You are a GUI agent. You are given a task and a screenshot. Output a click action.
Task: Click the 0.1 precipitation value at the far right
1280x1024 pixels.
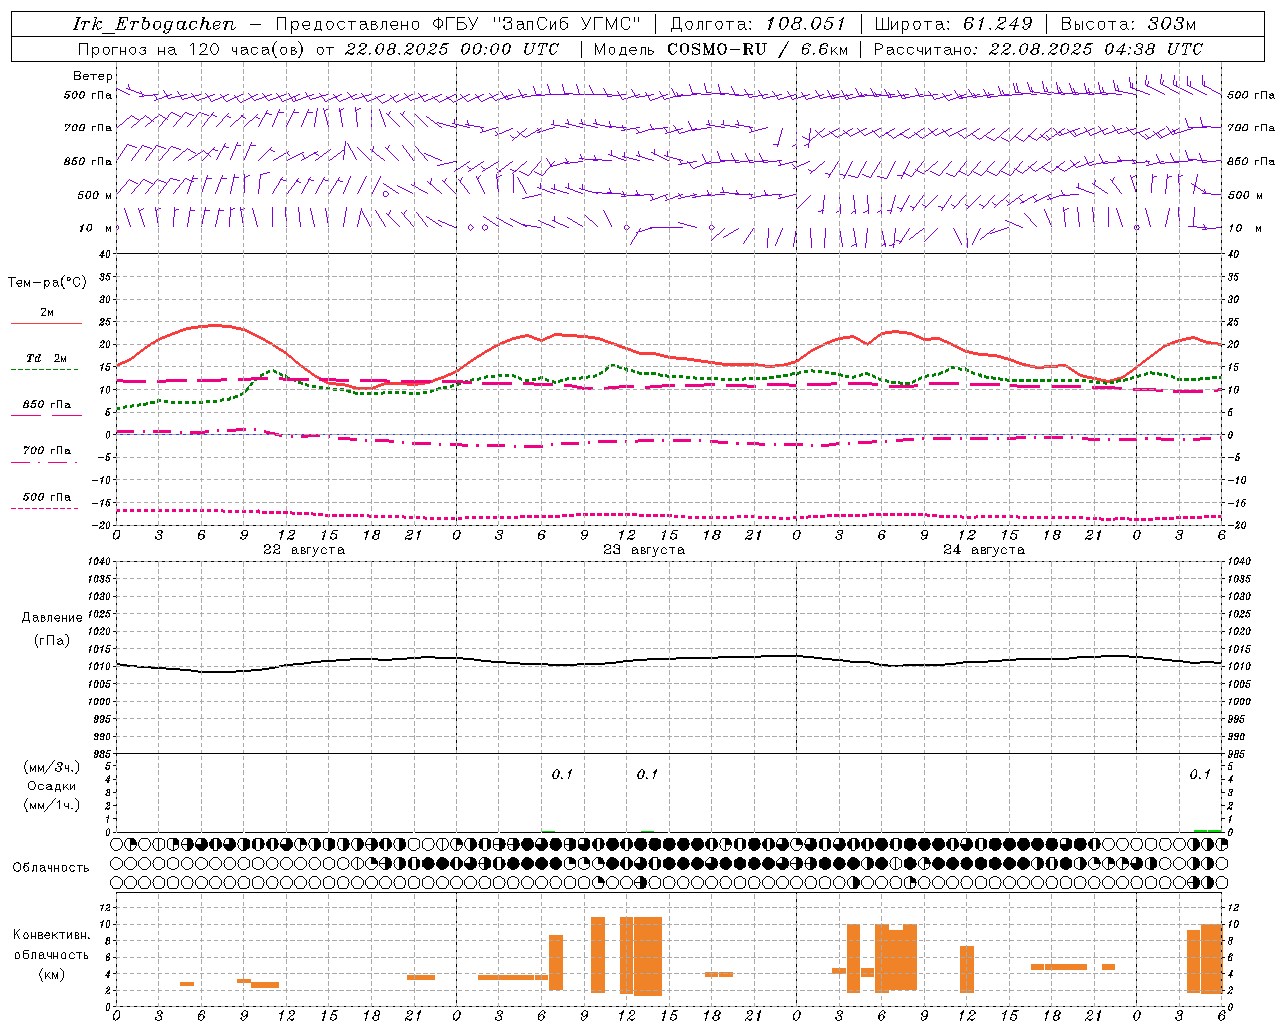pos(1200,775)
